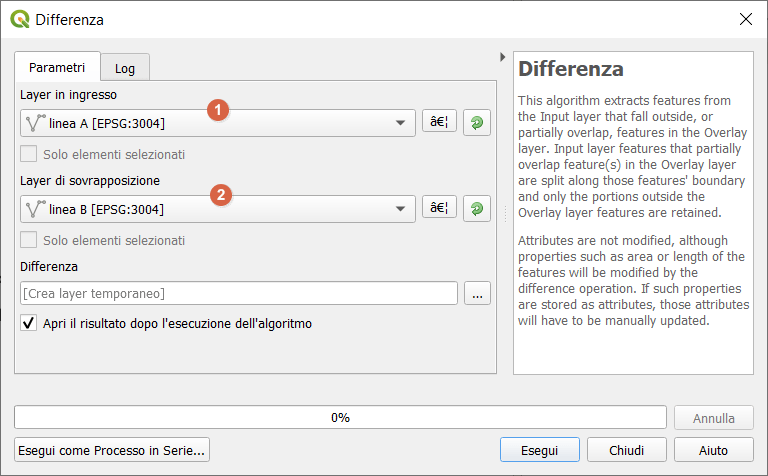This screenshot has width=768, height=476.
Task: Select the Parametri tab
Action: (57, 67)
